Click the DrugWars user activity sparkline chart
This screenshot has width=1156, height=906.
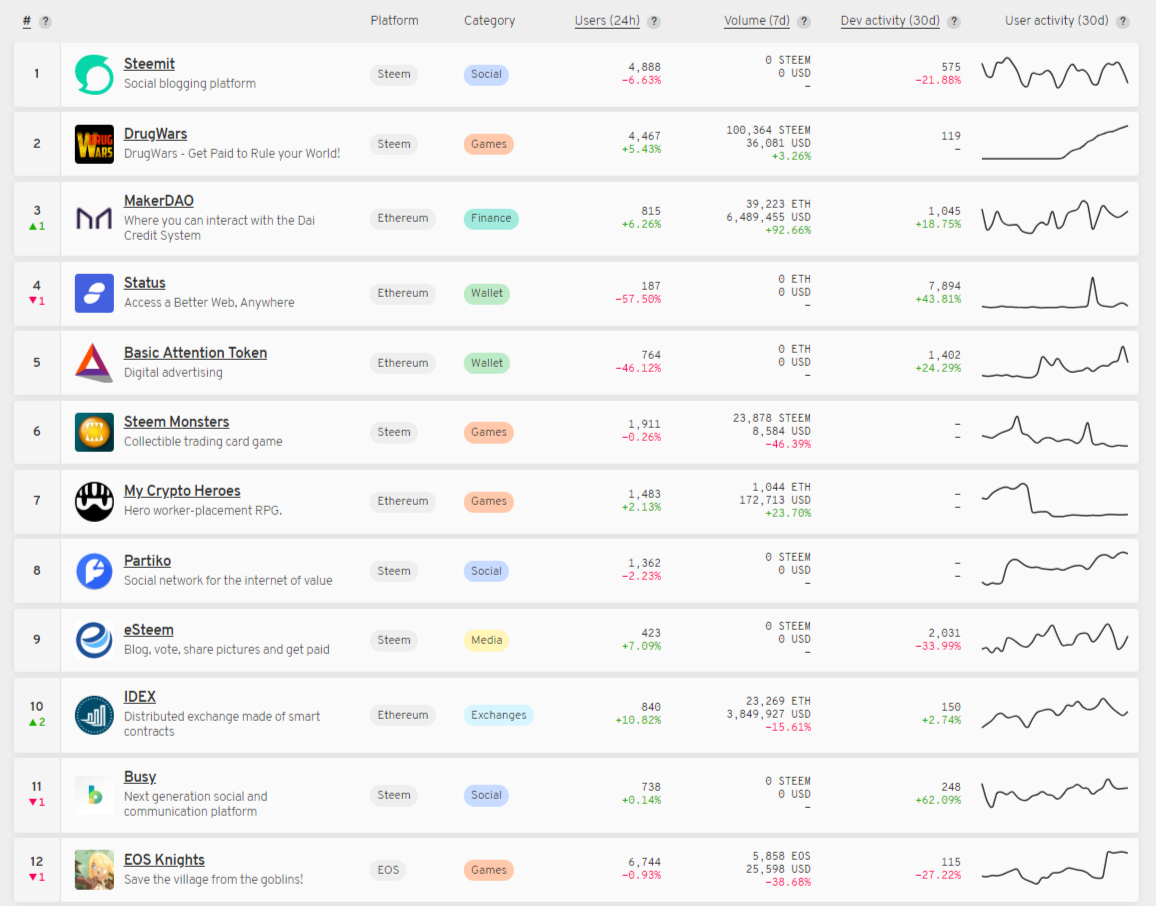(1055, 143)
